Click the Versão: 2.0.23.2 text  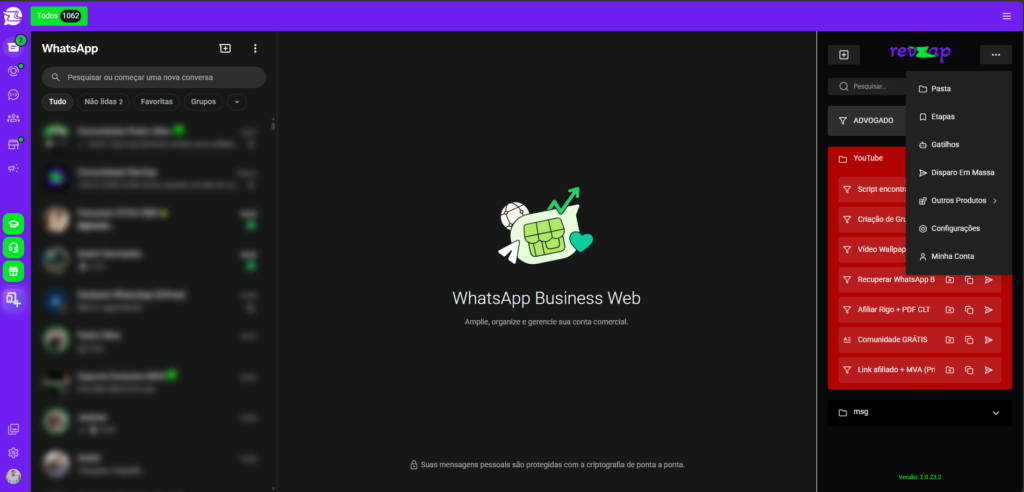click(x=920, y=477)
